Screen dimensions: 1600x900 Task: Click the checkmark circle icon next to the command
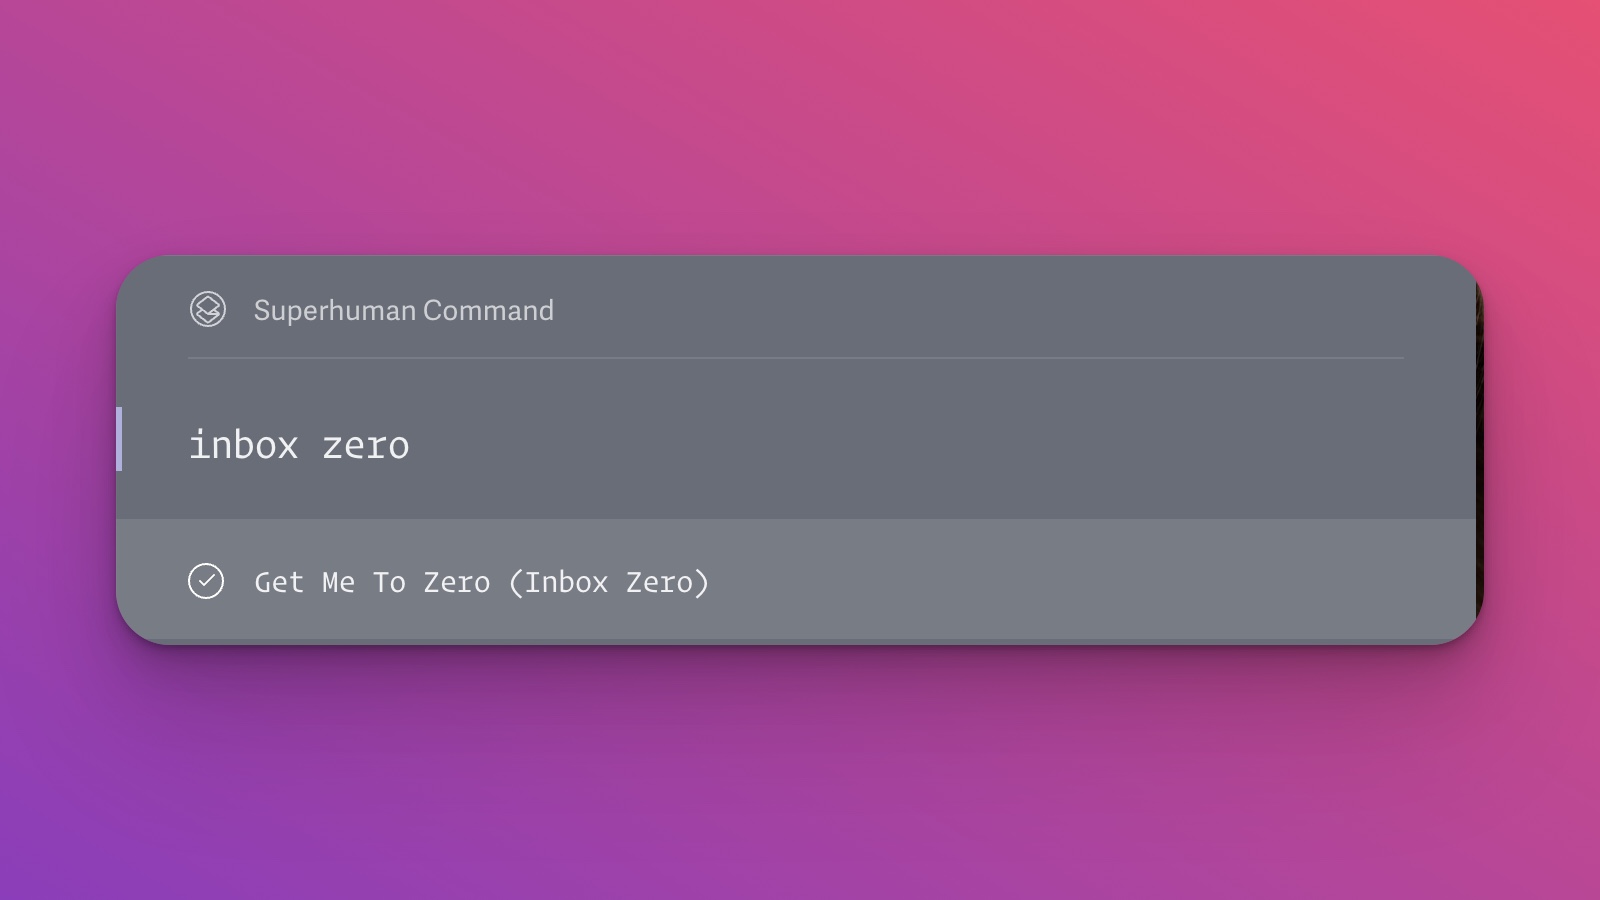point(207,581)
